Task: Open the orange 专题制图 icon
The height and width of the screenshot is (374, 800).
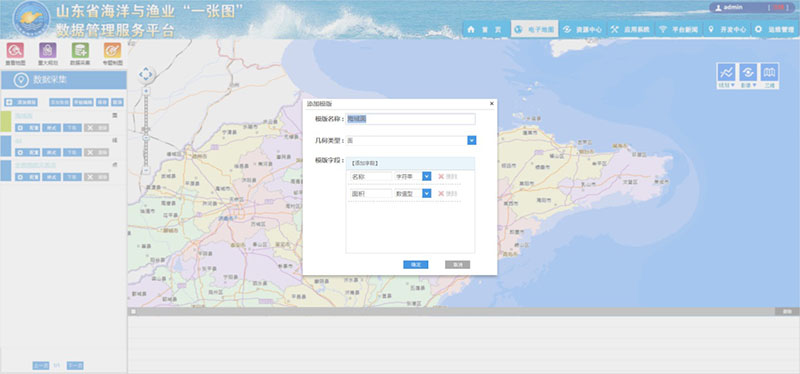Action: tap(112, 50)
